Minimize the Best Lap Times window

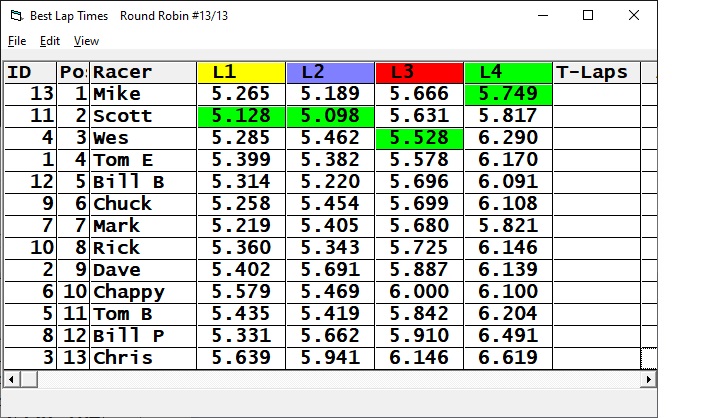click(x=543, y=16)
